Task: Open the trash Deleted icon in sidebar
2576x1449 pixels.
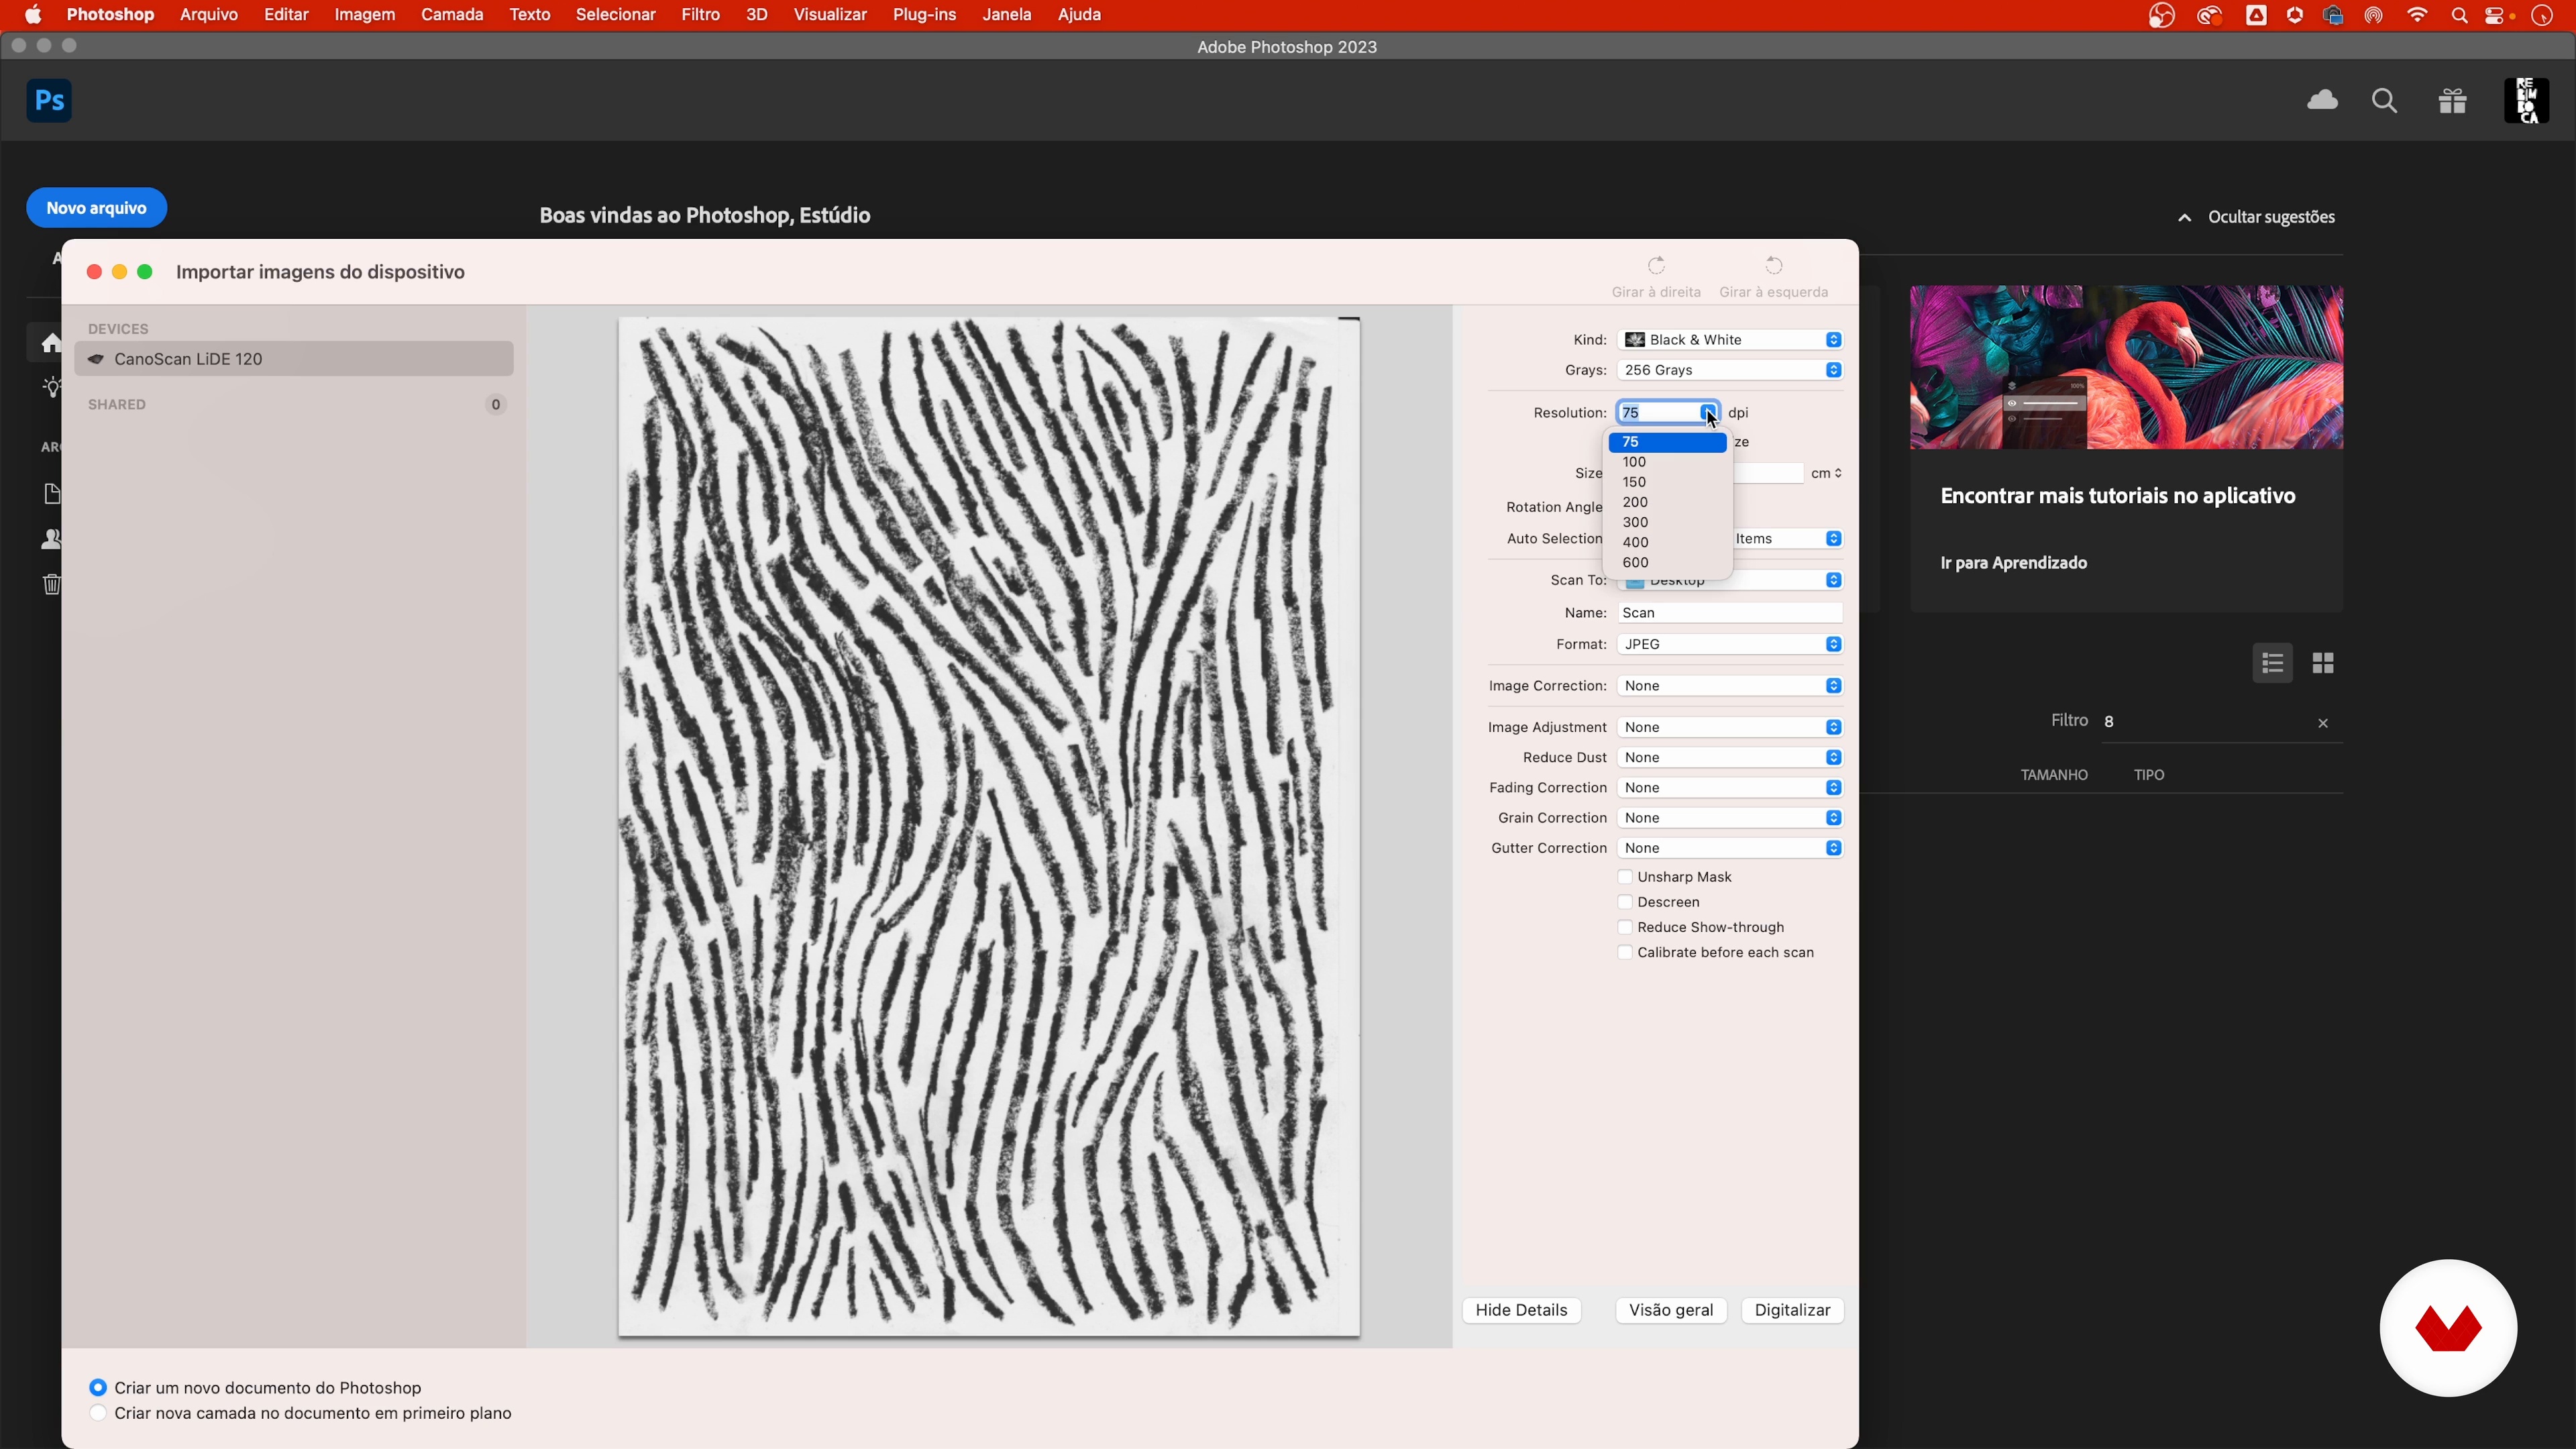Action: point(52,584)
